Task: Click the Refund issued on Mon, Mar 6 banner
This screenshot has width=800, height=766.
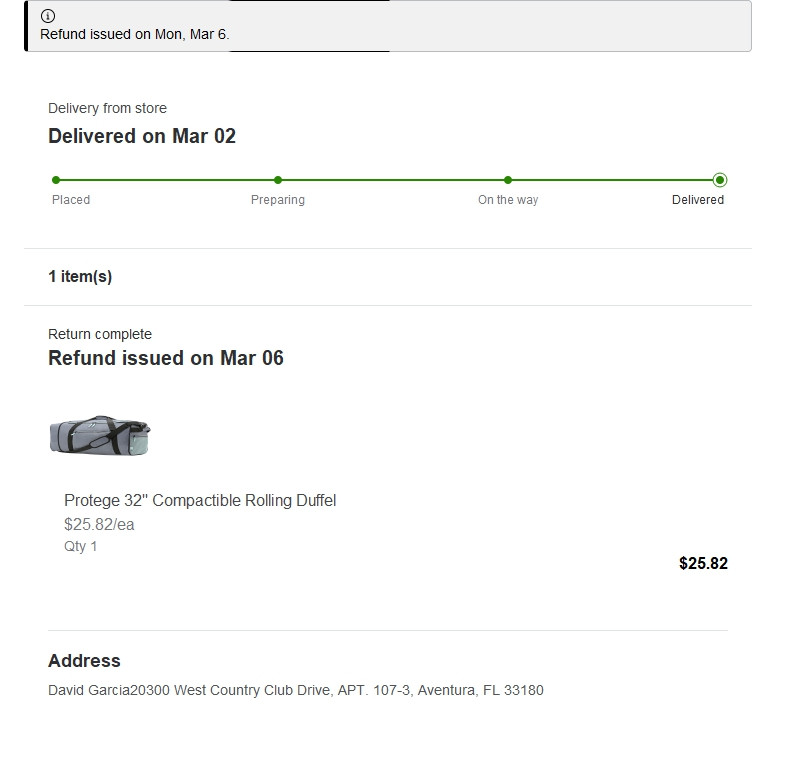Action: (388, 26)
